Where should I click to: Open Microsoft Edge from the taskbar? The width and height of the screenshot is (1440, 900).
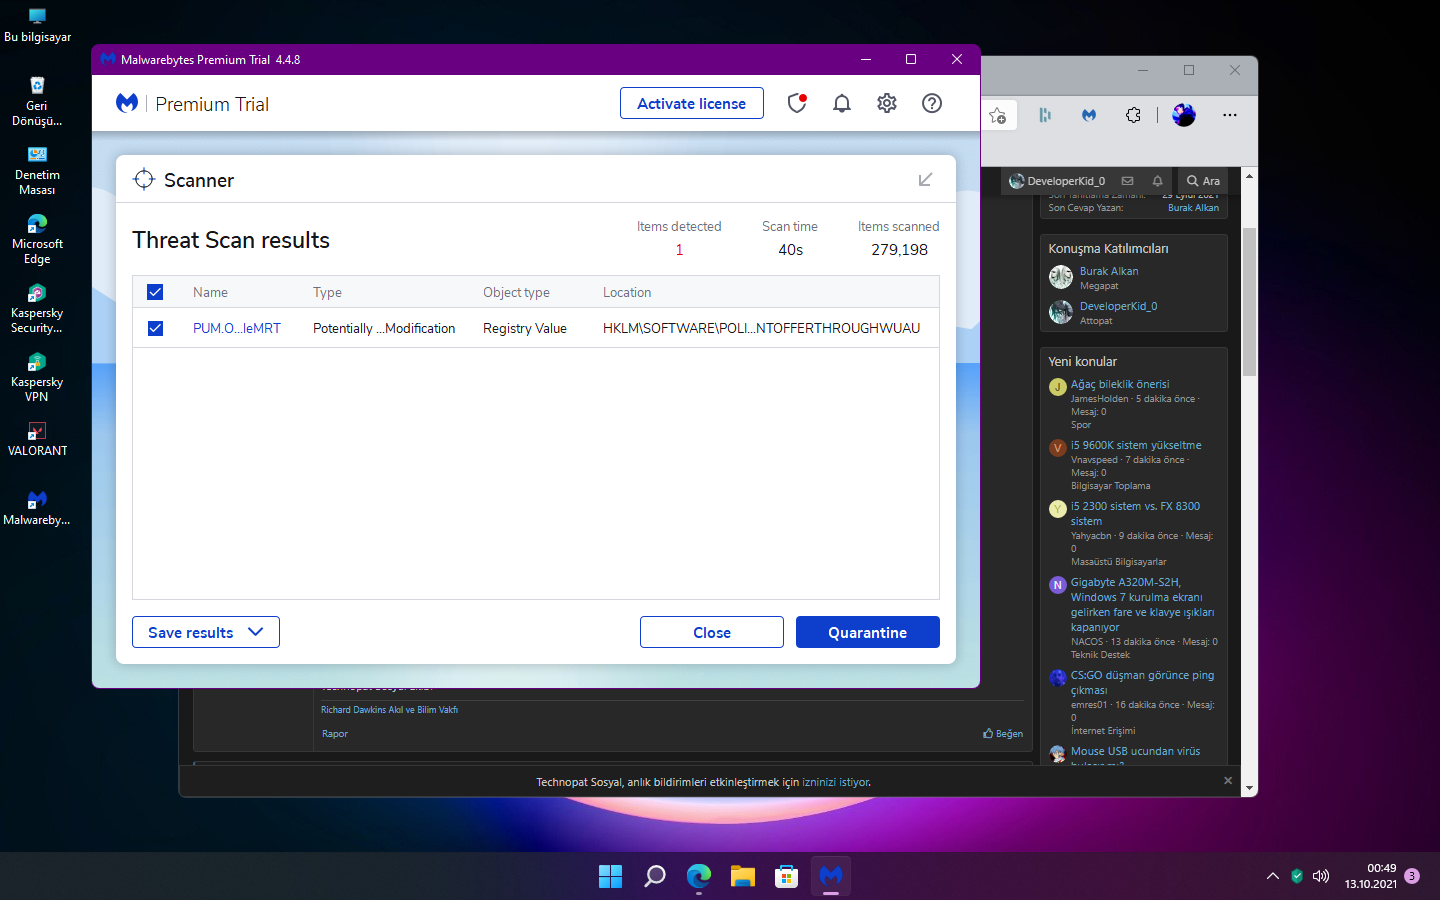[x=699, y=876]
